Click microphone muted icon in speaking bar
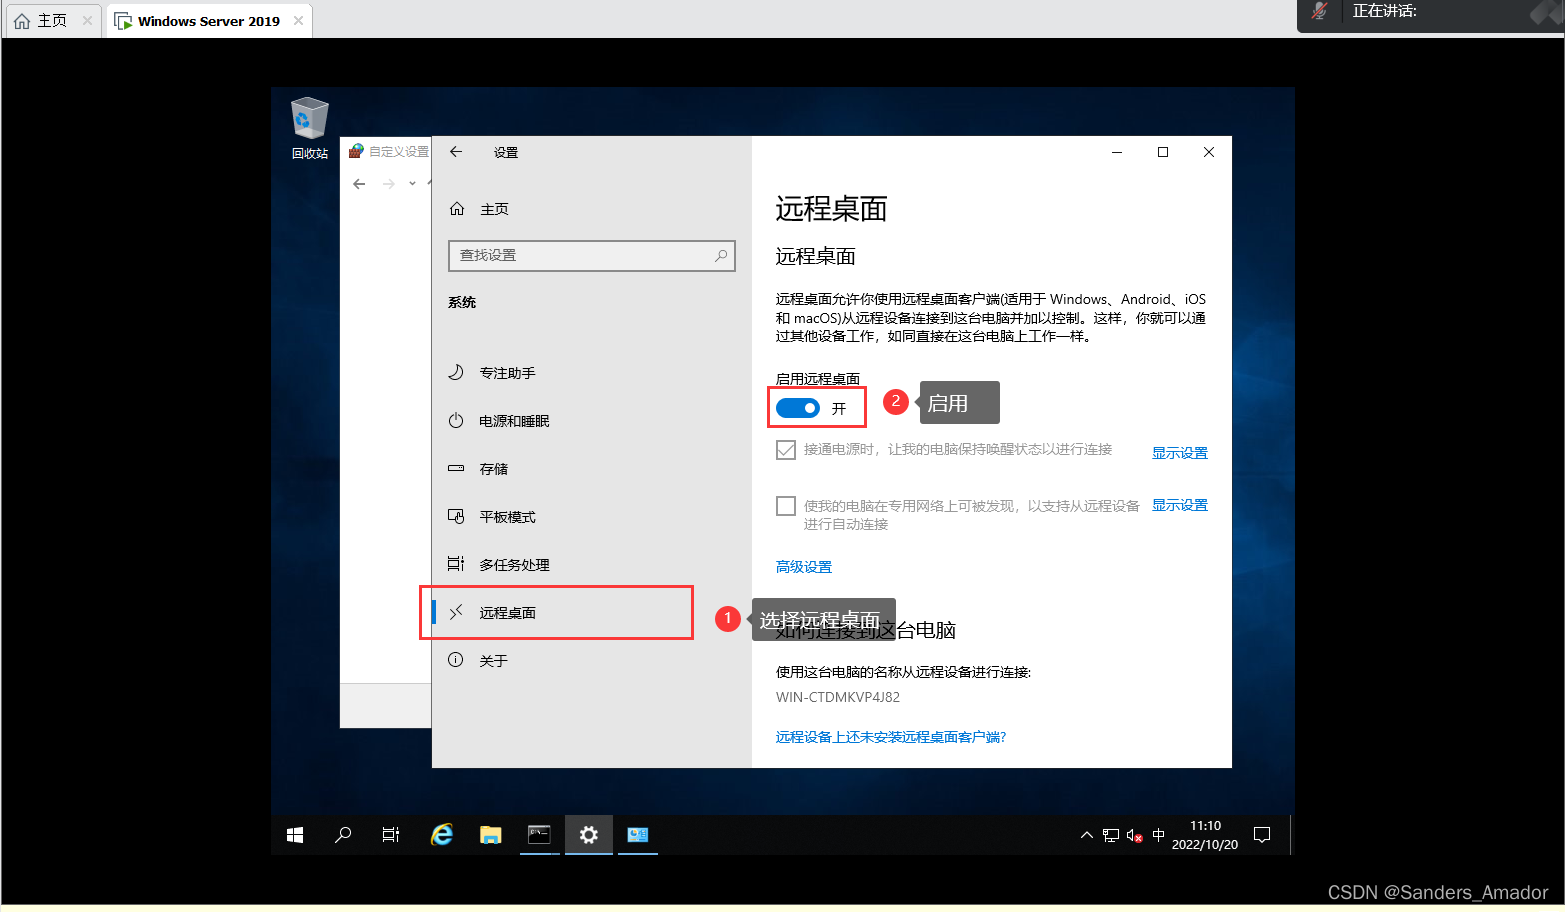Image resolution: width=1565 pixels, height=912 pixels. 1320,11
